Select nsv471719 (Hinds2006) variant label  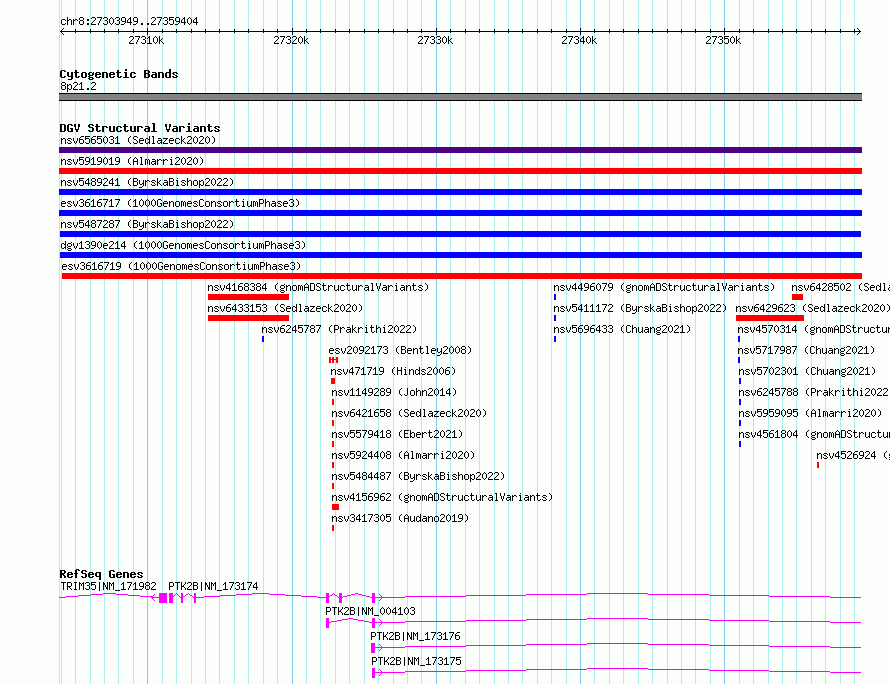[393, 371]
